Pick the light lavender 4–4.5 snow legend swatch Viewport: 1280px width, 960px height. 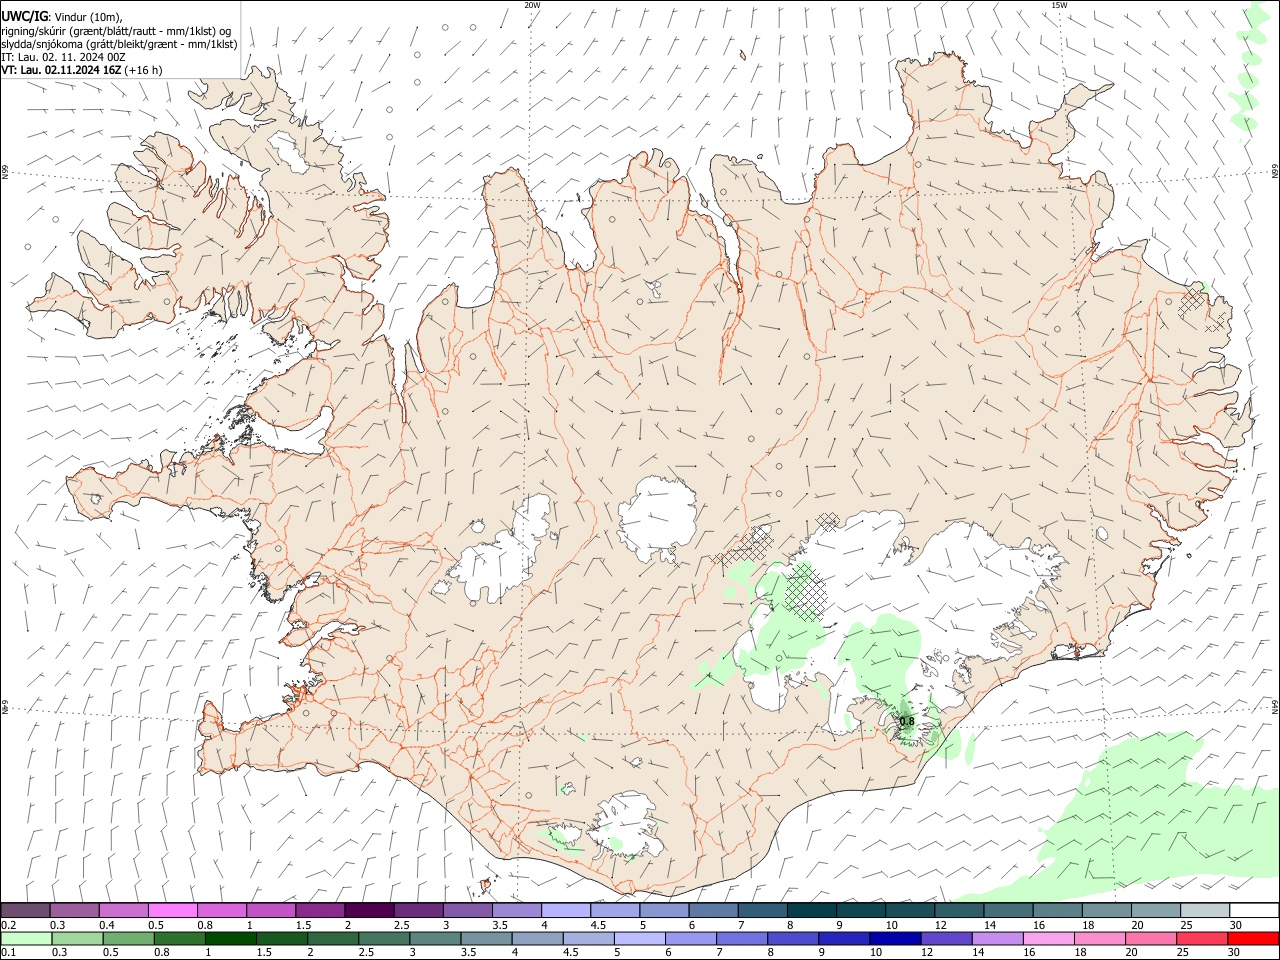(x=566, y=910)
